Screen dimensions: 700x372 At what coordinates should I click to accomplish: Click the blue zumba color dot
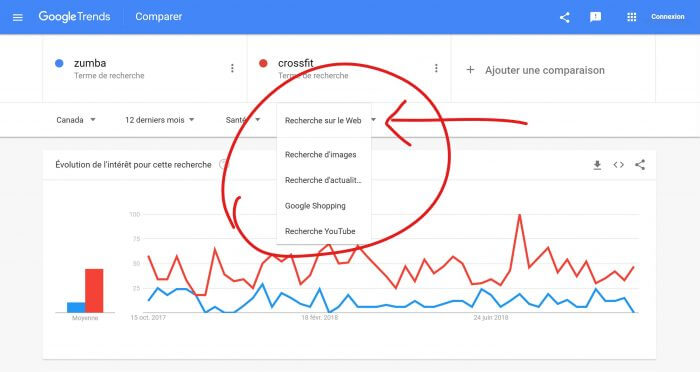coord(59,63)
